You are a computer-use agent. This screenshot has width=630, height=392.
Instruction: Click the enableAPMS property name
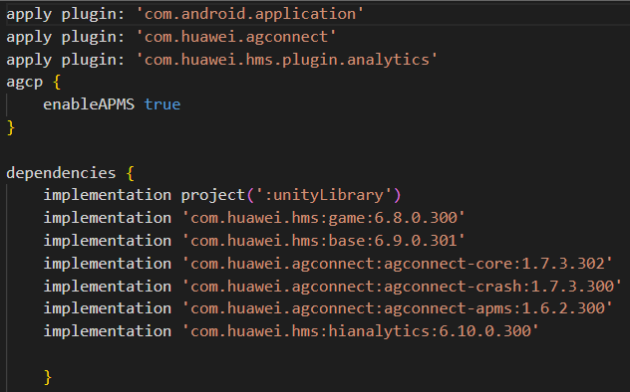coord(89,105)
